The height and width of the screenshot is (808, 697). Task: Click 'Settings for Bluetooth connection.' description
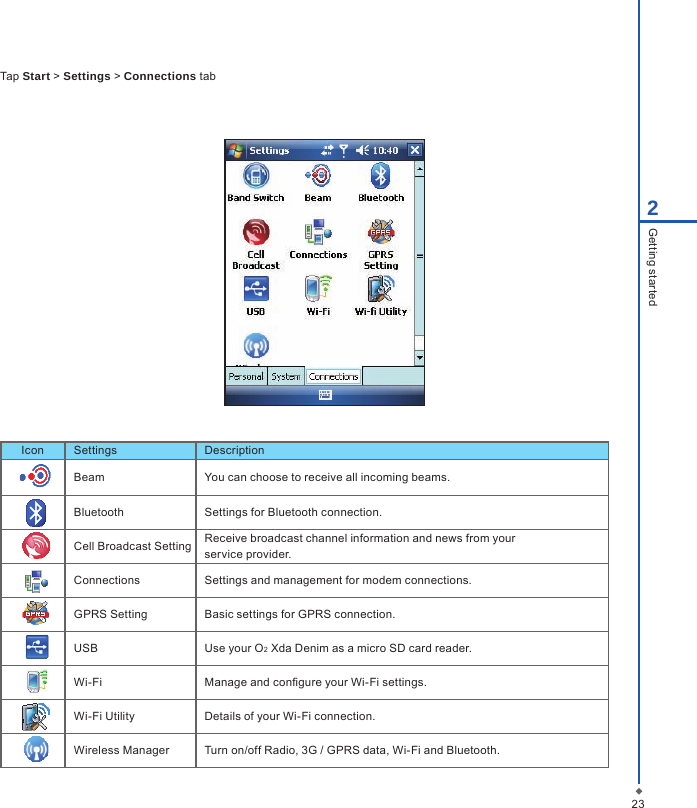293,512
